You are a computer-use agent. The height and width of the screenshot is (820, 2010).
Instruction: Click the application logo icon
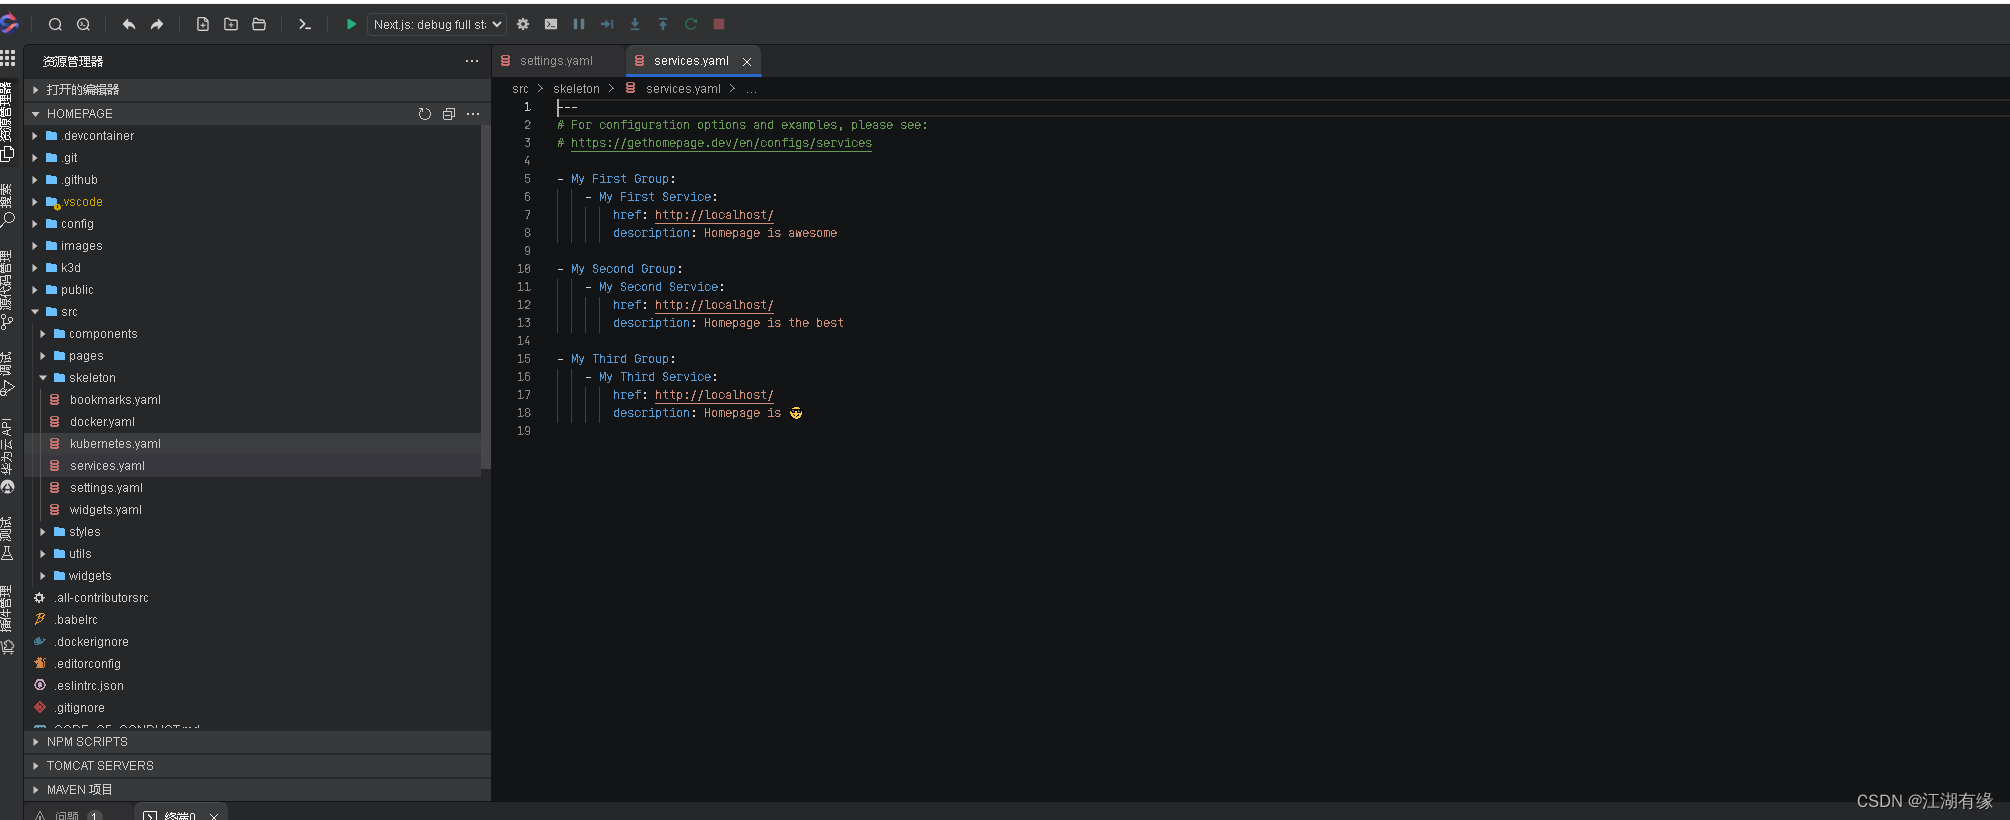[x=9, y=23]
